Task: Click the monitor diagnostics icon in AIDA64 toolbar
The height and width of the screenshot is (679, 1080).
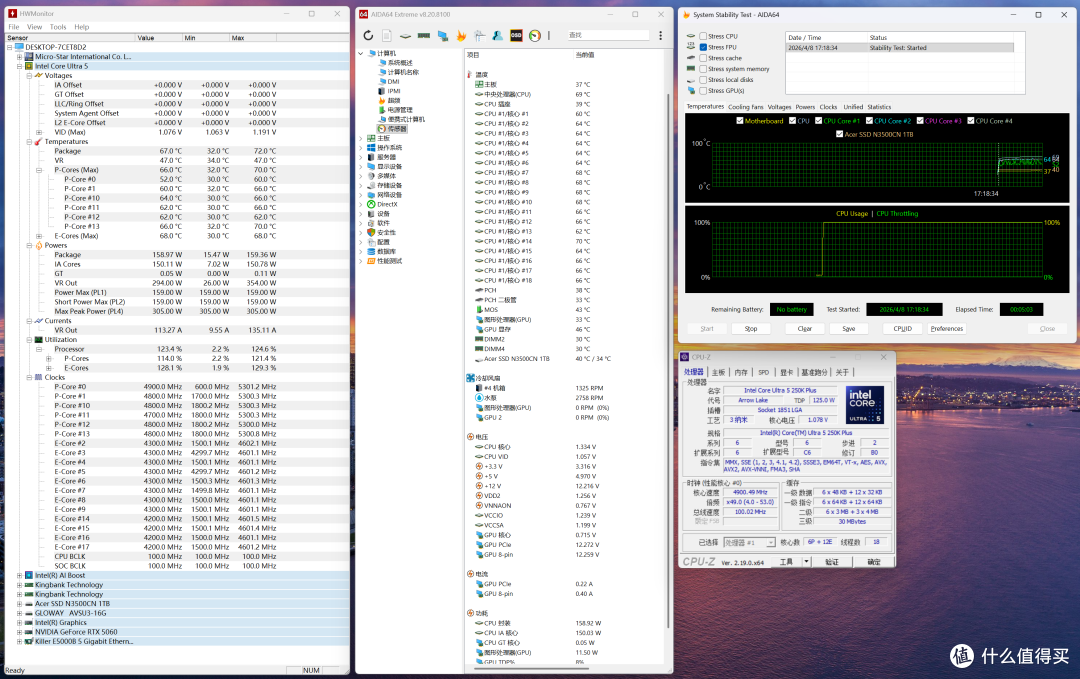Action: click(442, 35)
